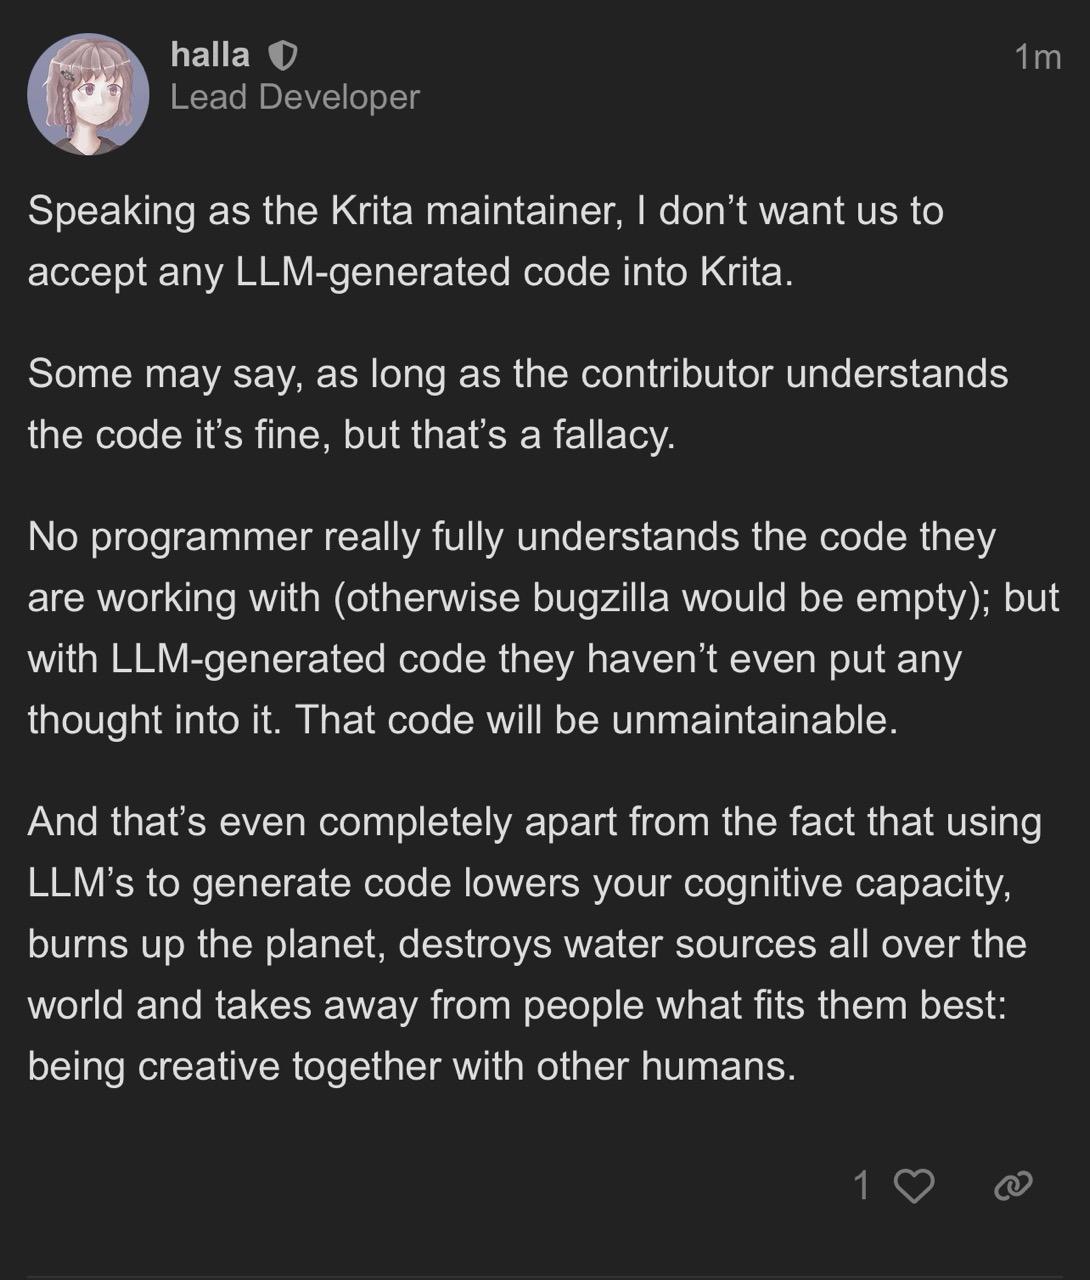Click the word 'contributor' in the second paragraph
1090x1280 pixels.
click(677, 374)
